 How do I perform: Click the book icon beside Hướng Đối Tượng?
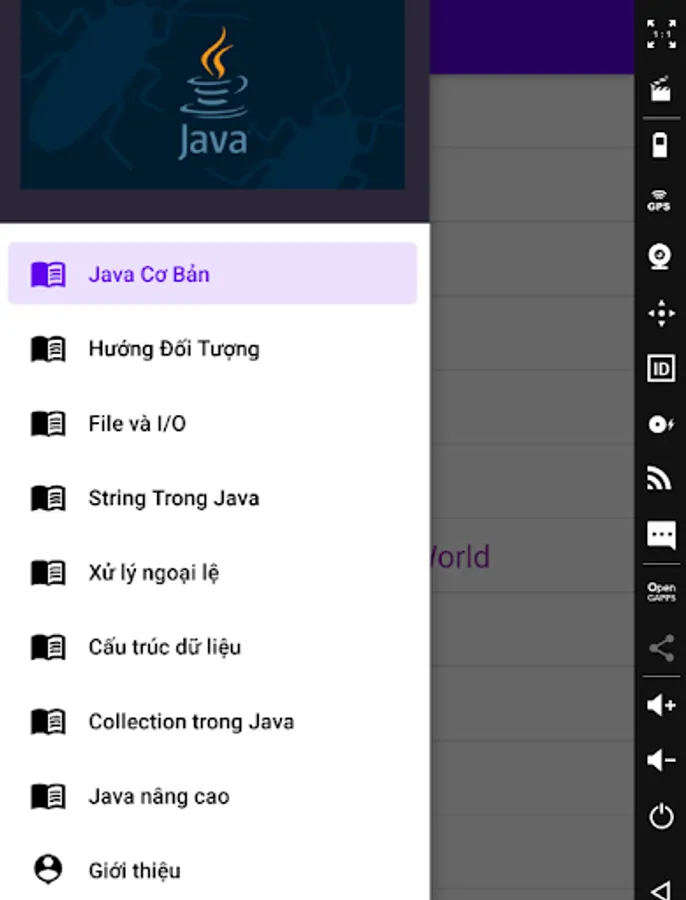[x=48, y=349]
